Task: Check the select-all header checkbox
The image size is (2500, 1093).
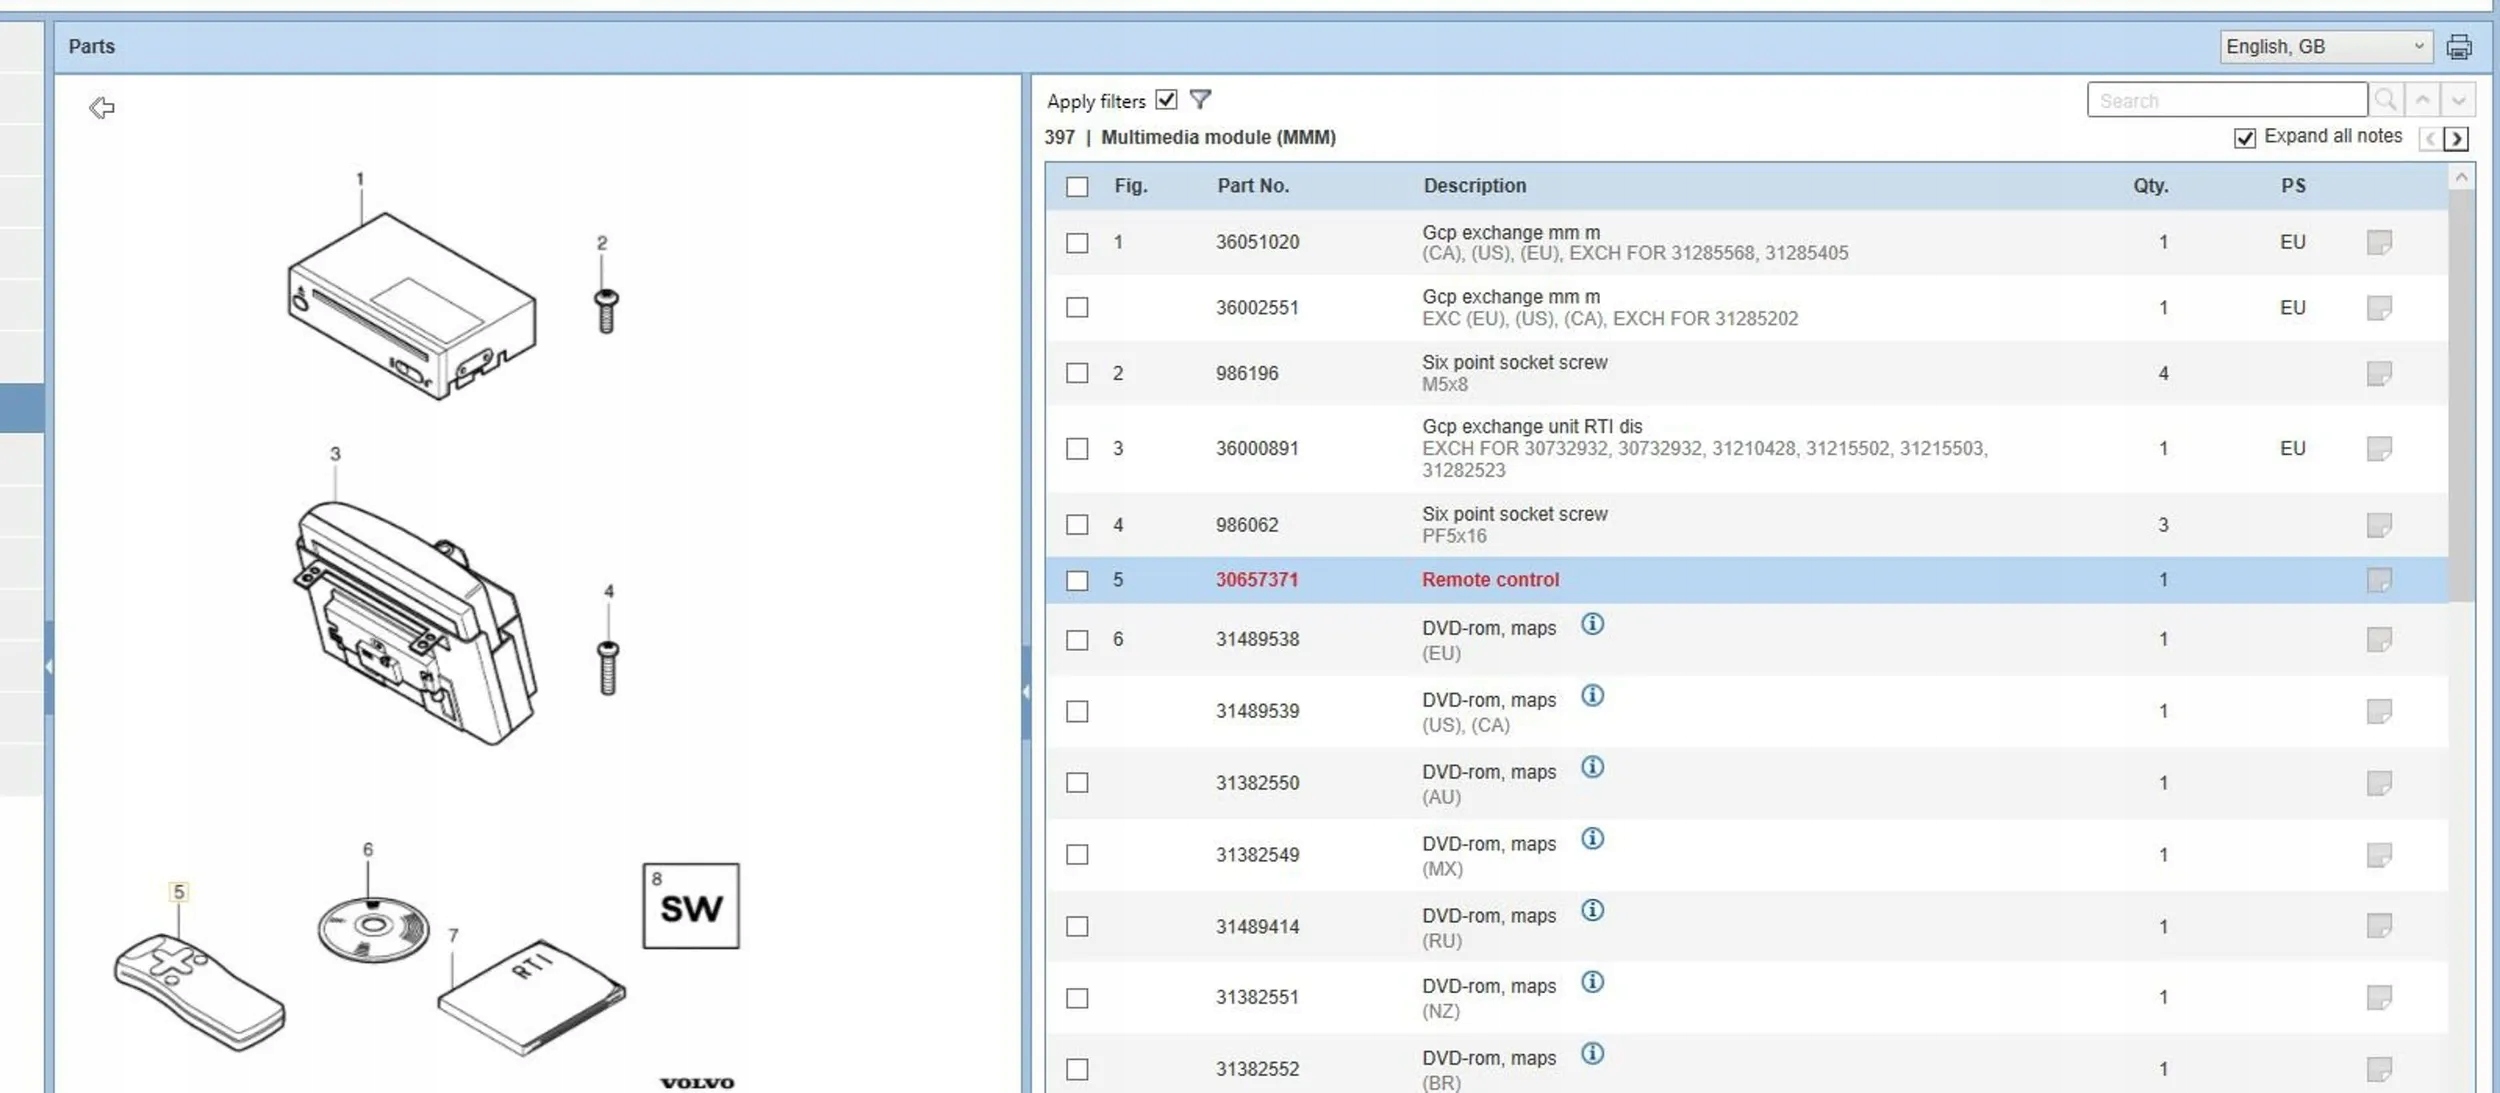Action: click(x=1077, y=187)
